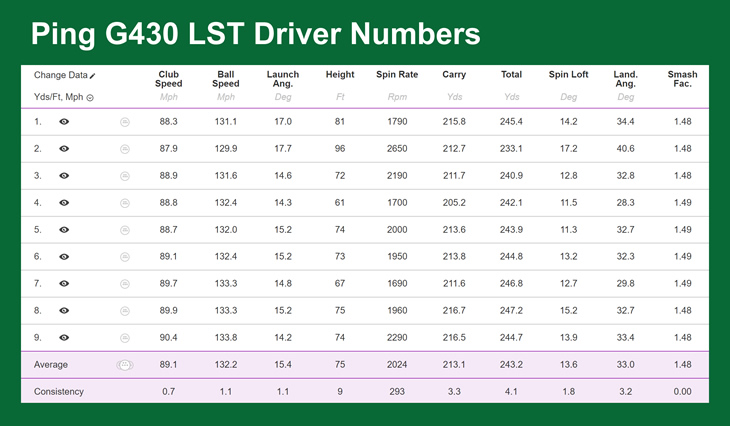730x426 pixels.
Task: Select the Spin Loft column header
Action: click(568, 74)
